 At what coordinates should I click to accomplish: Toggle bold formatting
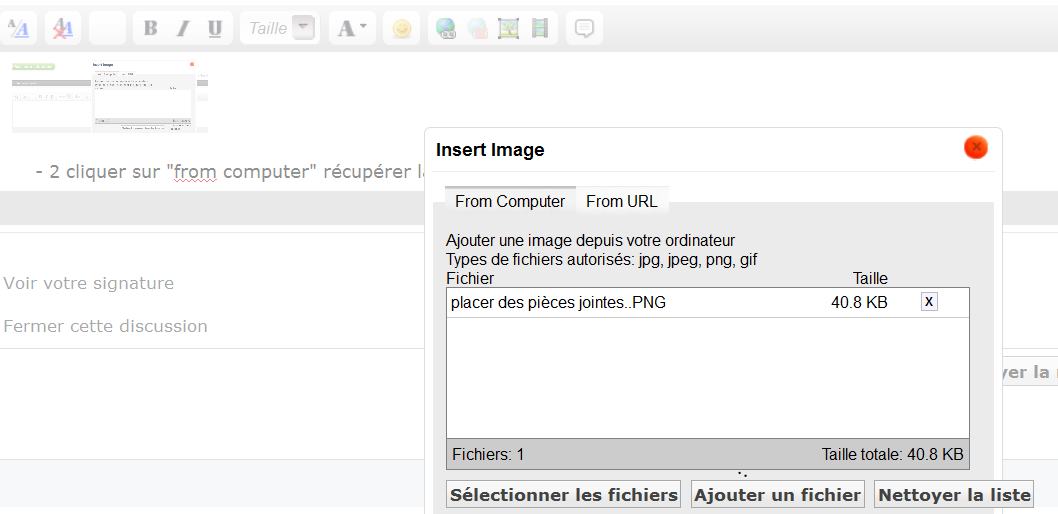150,28
